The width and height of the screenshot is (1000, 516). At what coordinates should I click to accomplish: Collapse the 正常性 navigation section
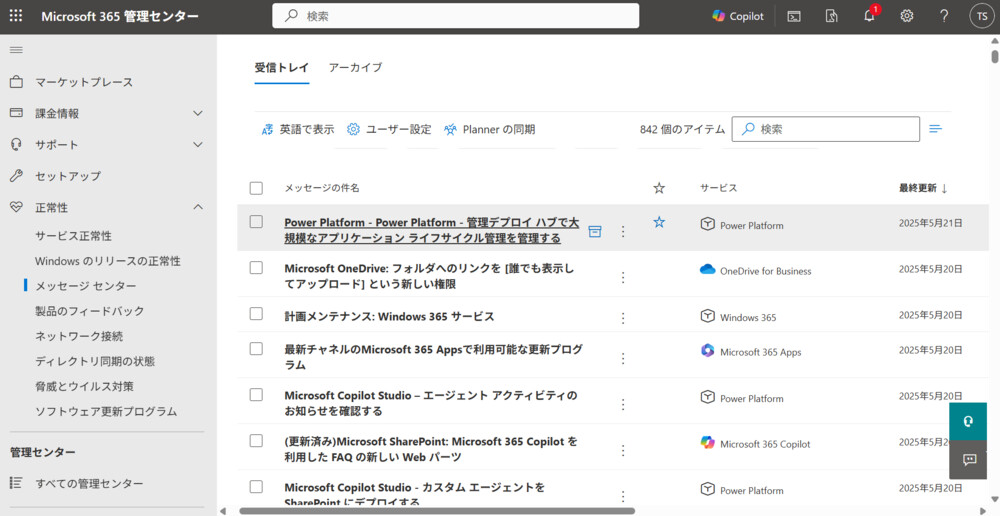[x=197, y=207]
